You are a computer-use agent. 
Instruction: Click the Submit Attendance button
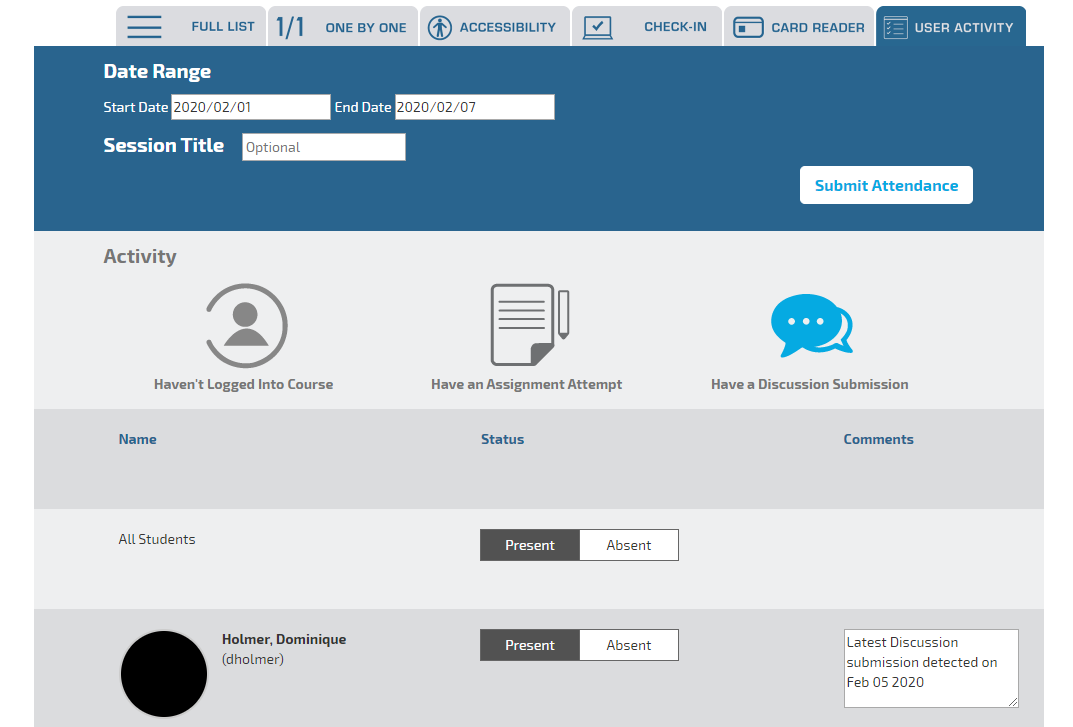pyautogui.click(x=886, y=185)
